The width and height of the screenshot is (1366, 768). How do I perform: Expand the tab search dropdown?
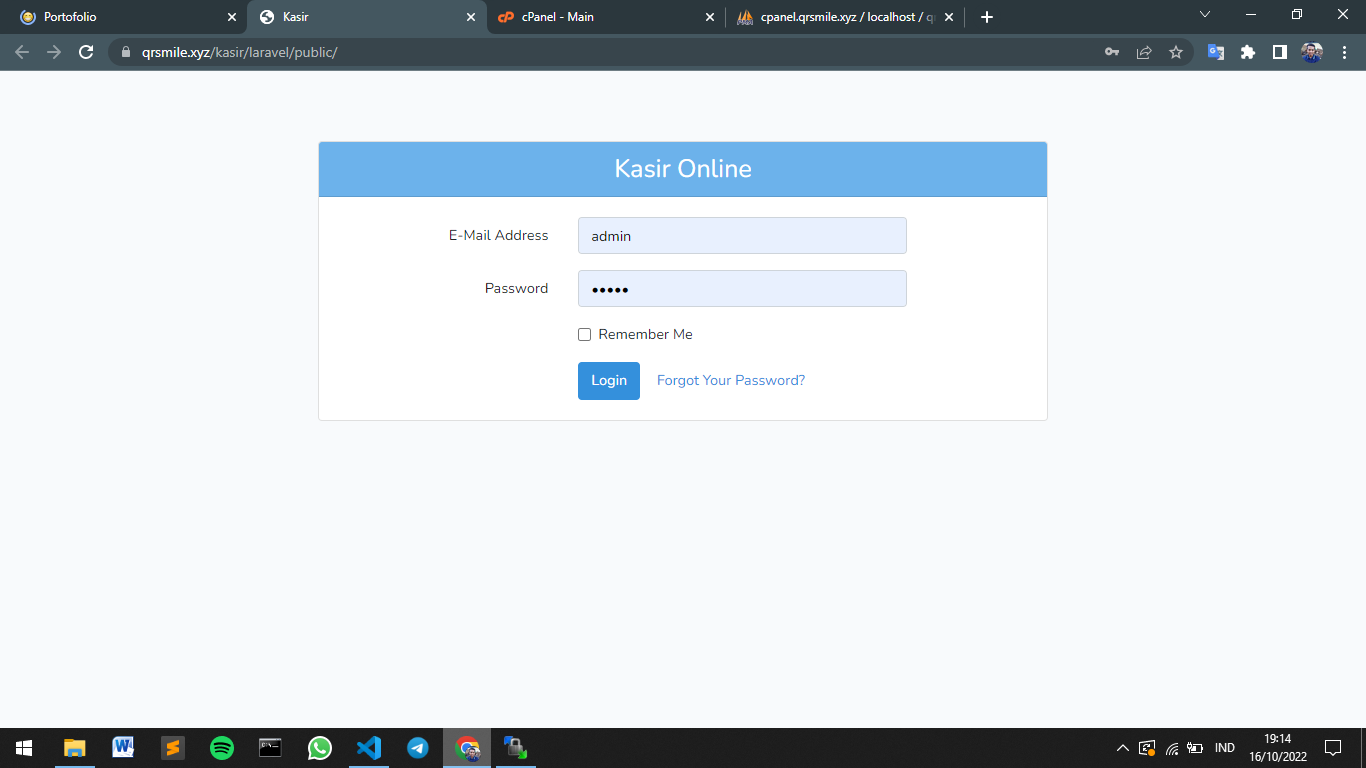click(x=1204, y=15)
